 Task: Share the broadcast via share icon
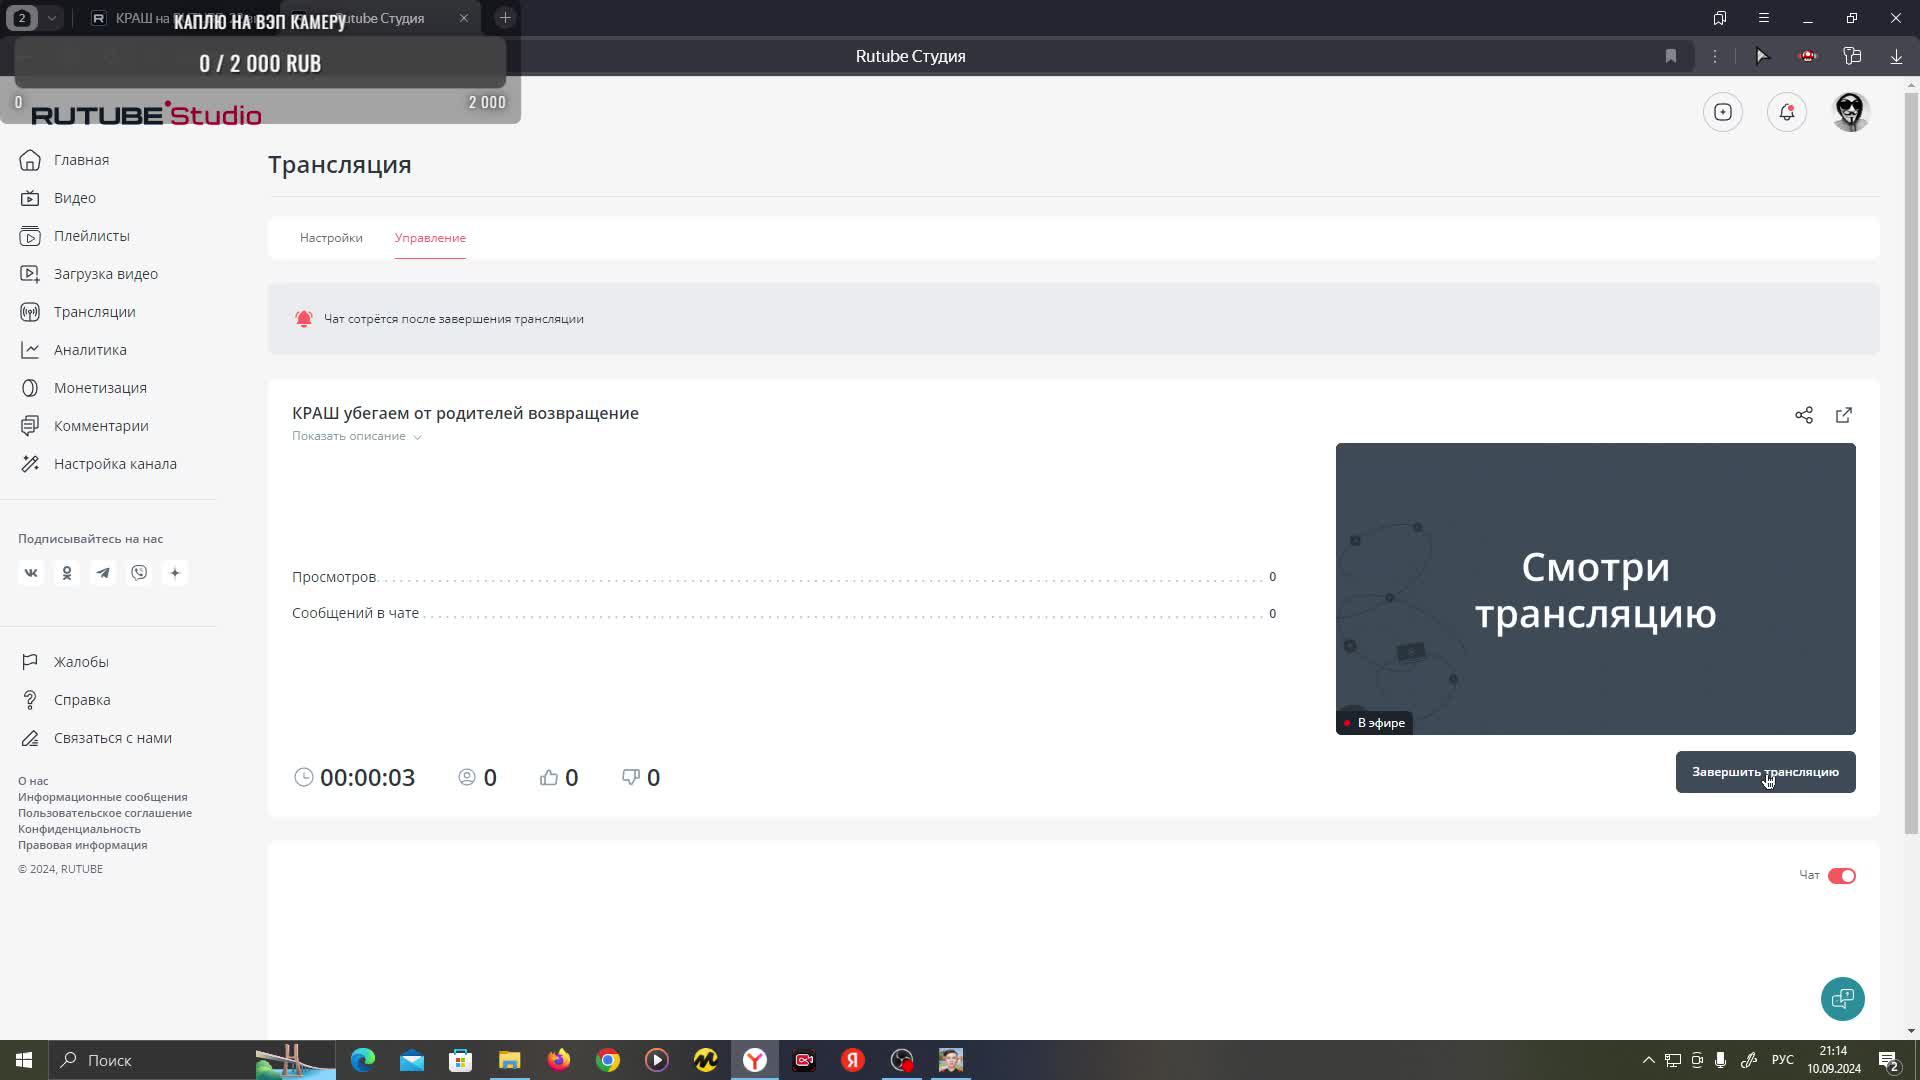(x=1804, y=415)
